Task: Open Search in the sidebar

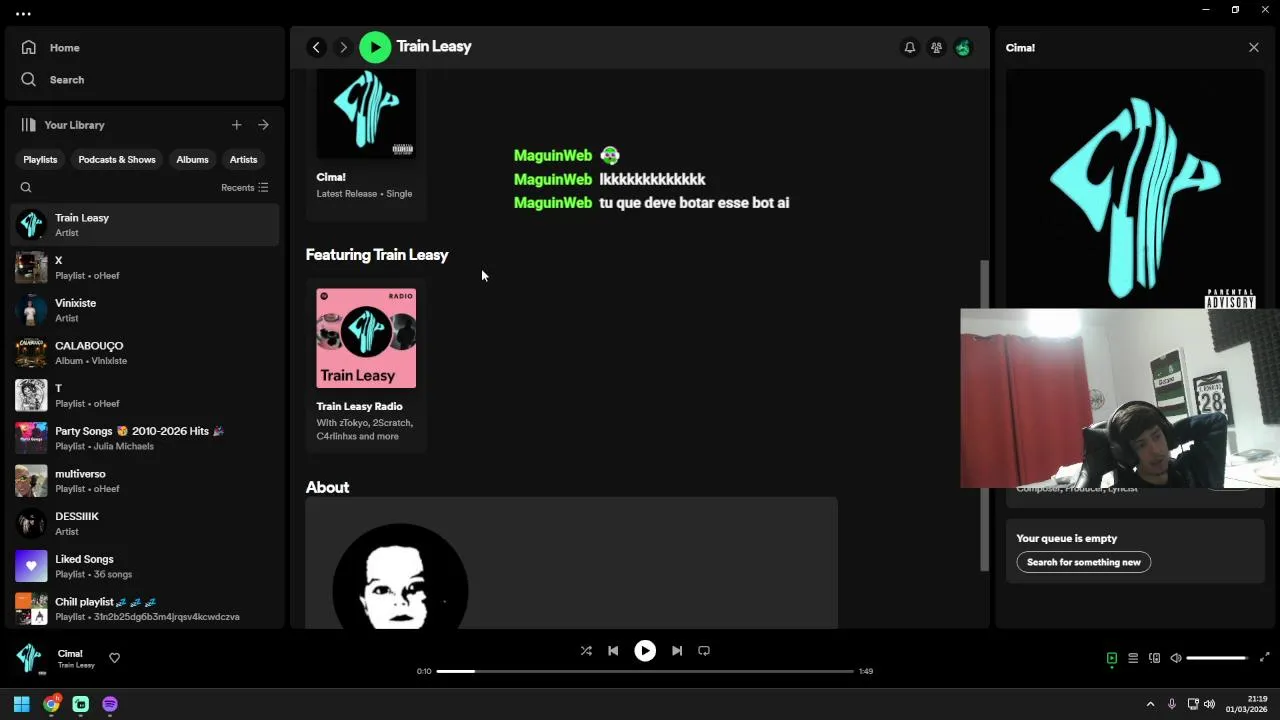Action: click(52, 79)
